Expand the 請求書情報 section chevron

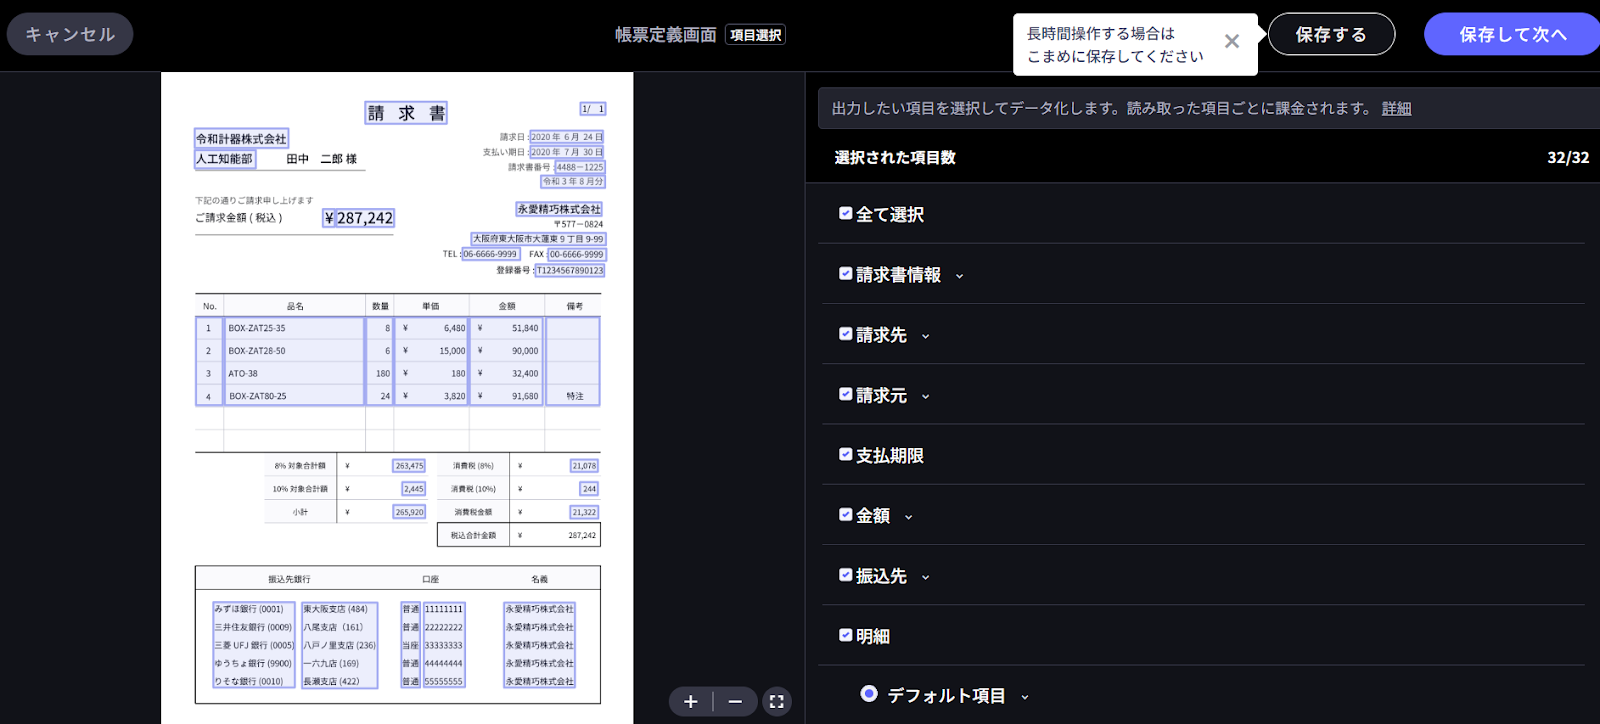[959, 277]
